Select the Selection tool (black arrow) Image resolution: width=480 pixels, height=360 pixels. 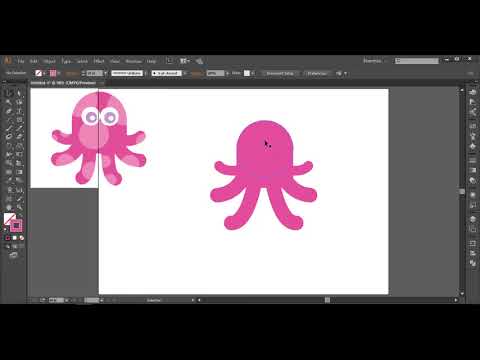[9, 93]
